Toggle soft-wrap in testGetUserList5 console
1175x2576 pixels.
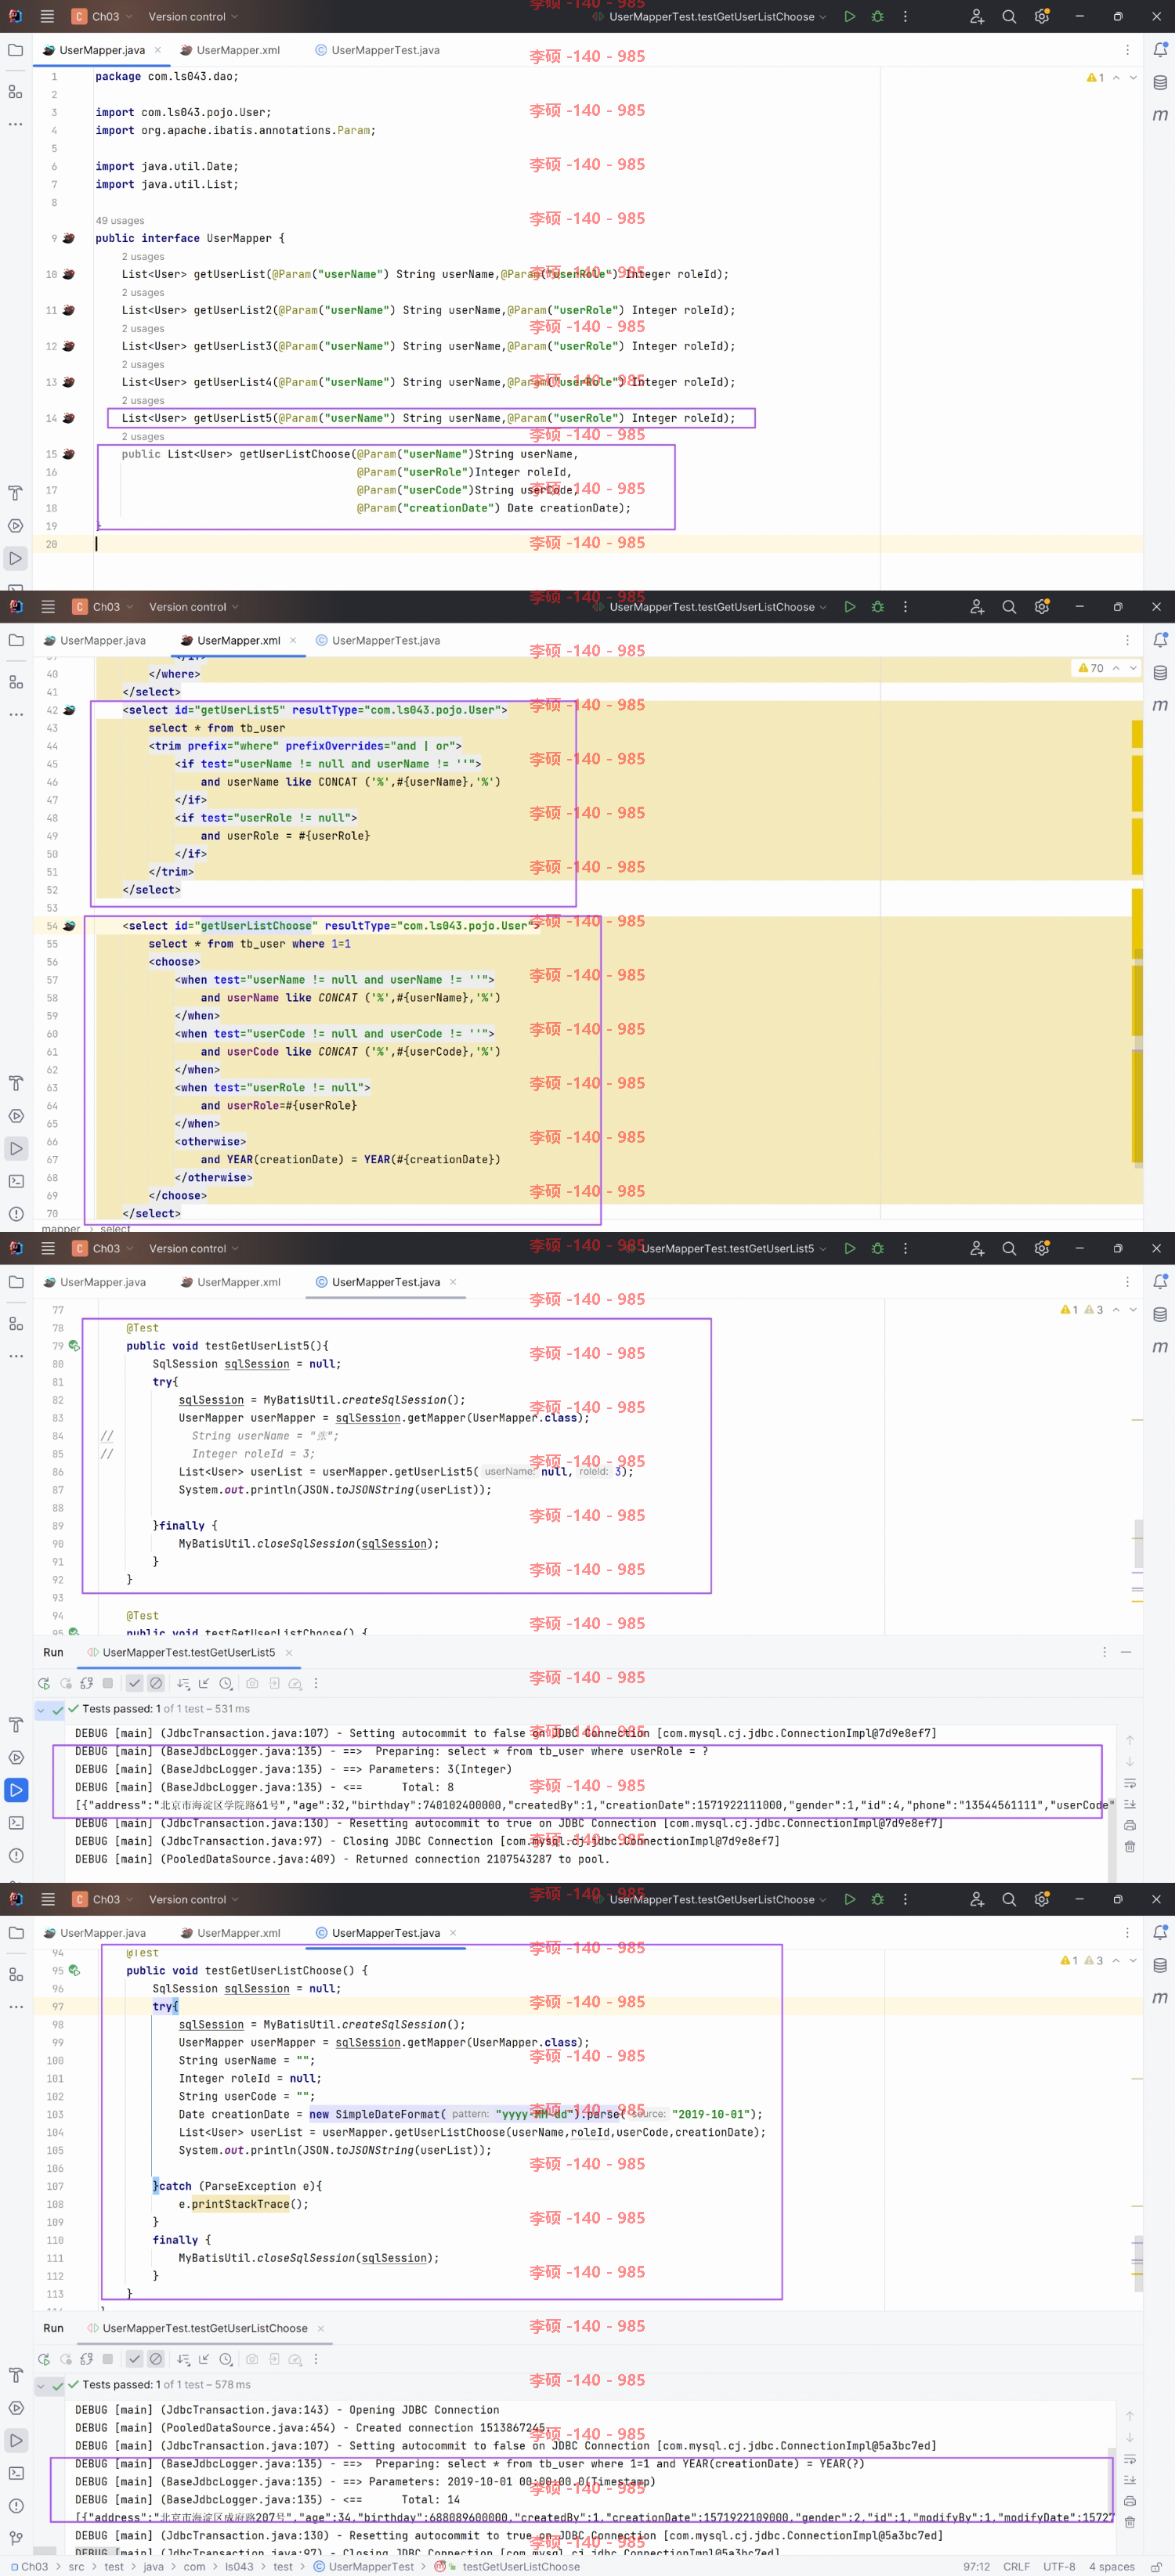click(1129, 1783)
